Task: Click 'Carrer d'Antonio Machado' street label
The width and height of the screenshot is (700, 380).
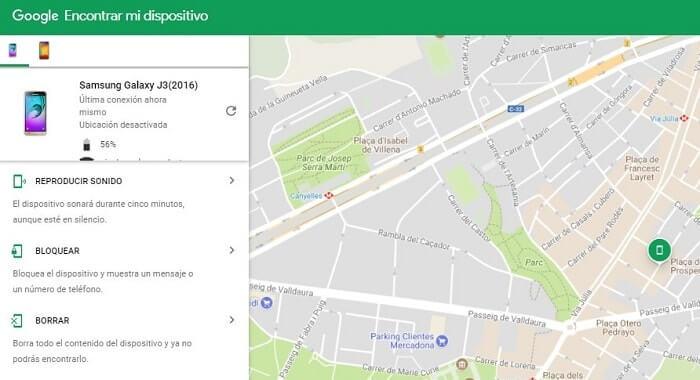Action: tap(417, 110)
